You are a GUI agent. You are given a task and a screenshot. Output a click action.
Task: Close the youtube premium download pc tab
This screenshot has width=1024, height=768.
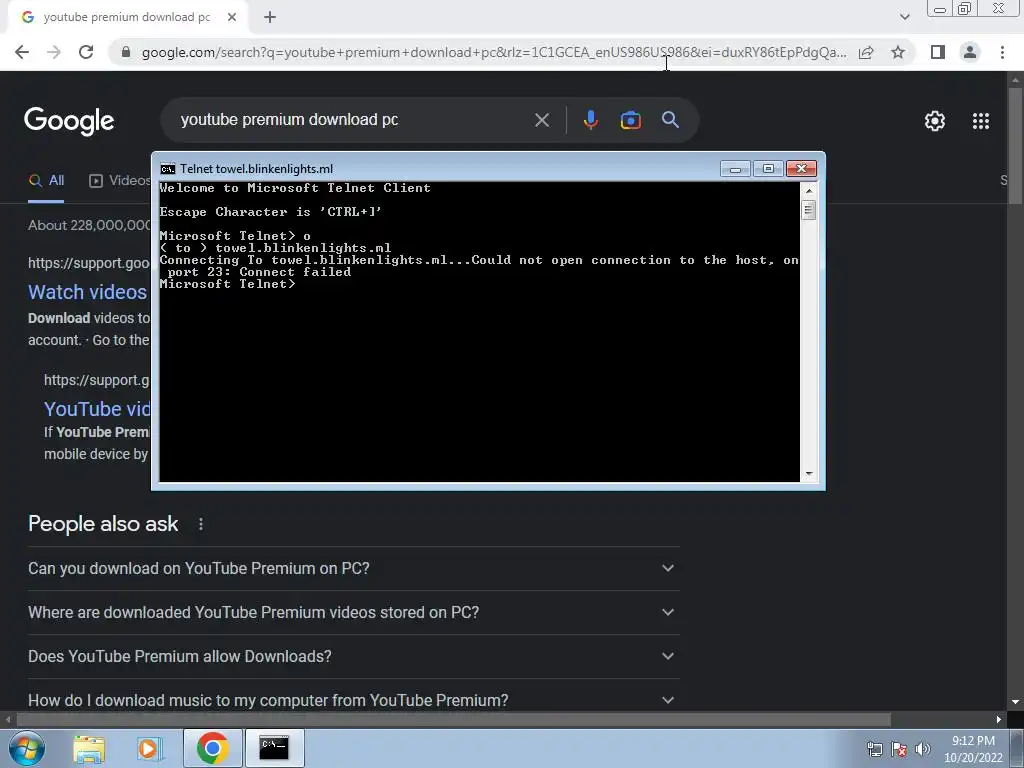232,17
